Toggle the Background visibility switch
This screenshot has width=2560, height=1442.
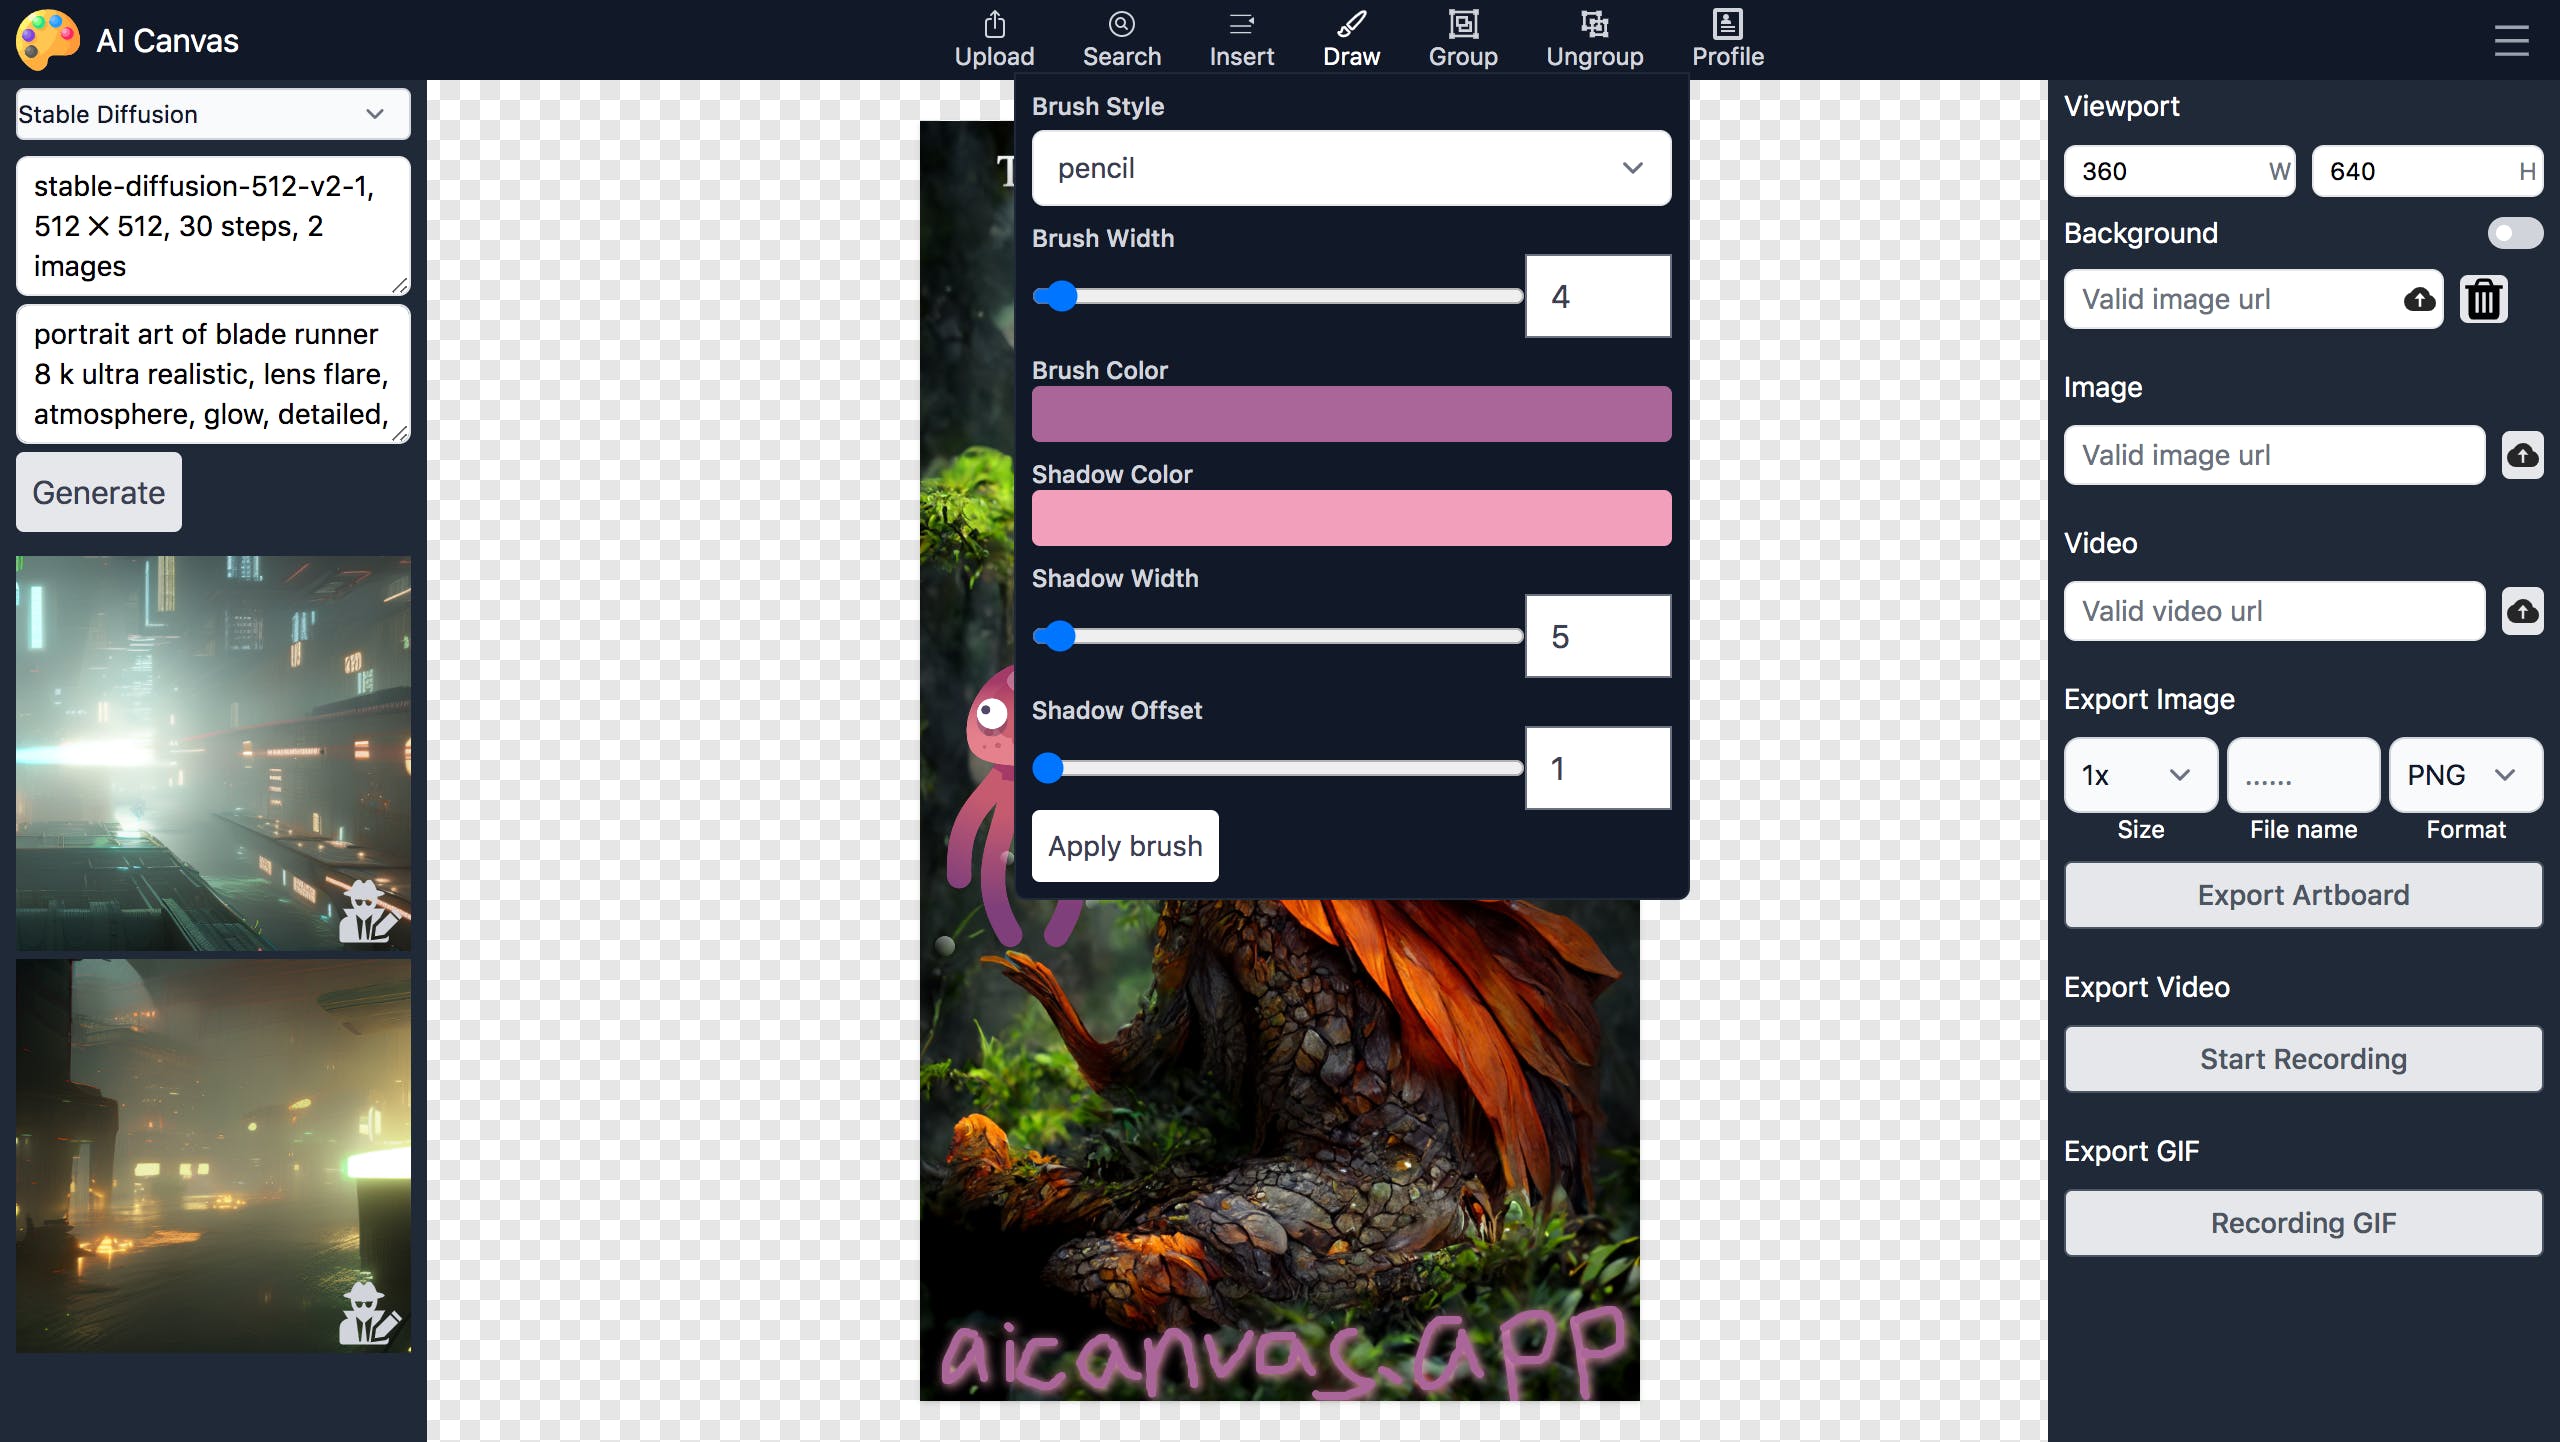(x=2514, y=232)
